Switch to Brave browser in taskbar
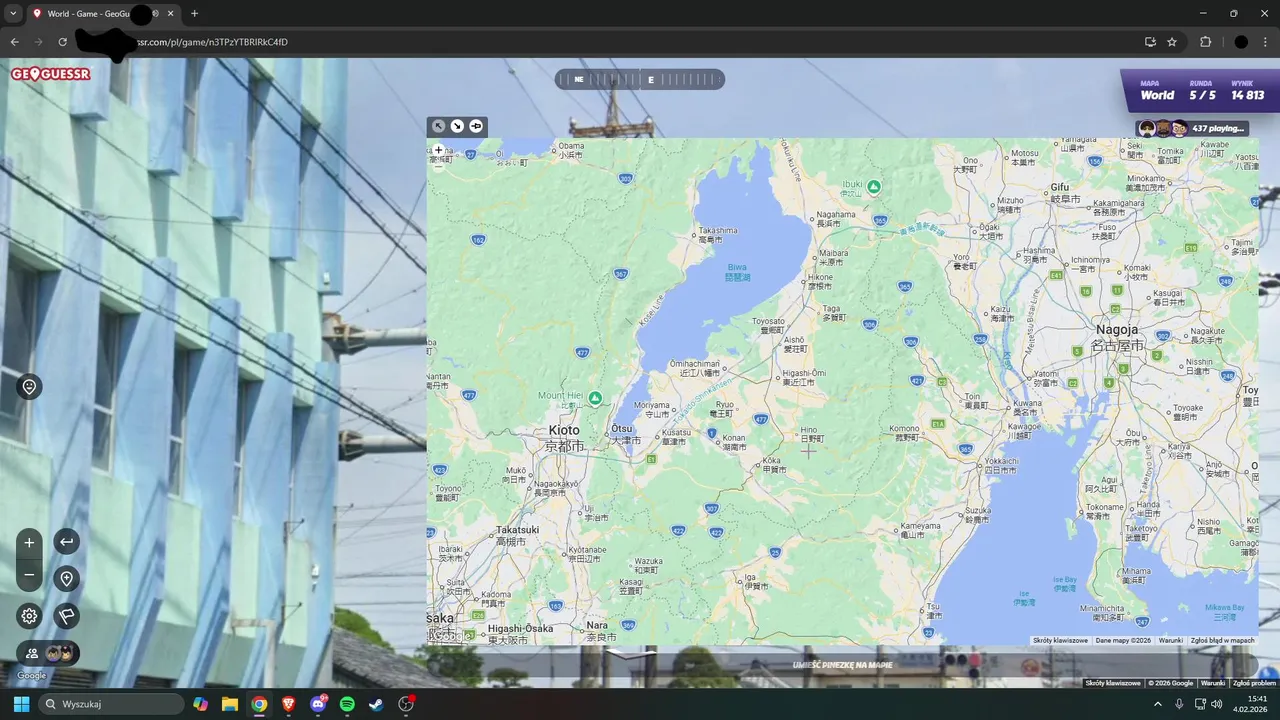 pos(288,704)
